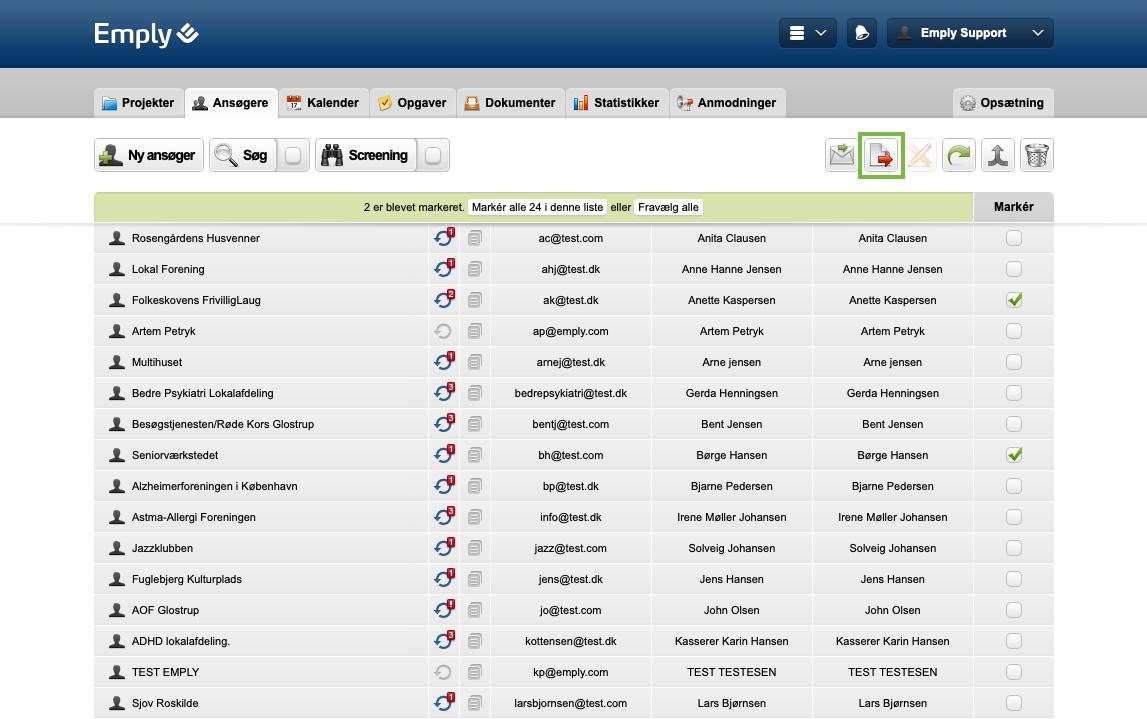
Task: Select the export document icon
Action: 880,155
